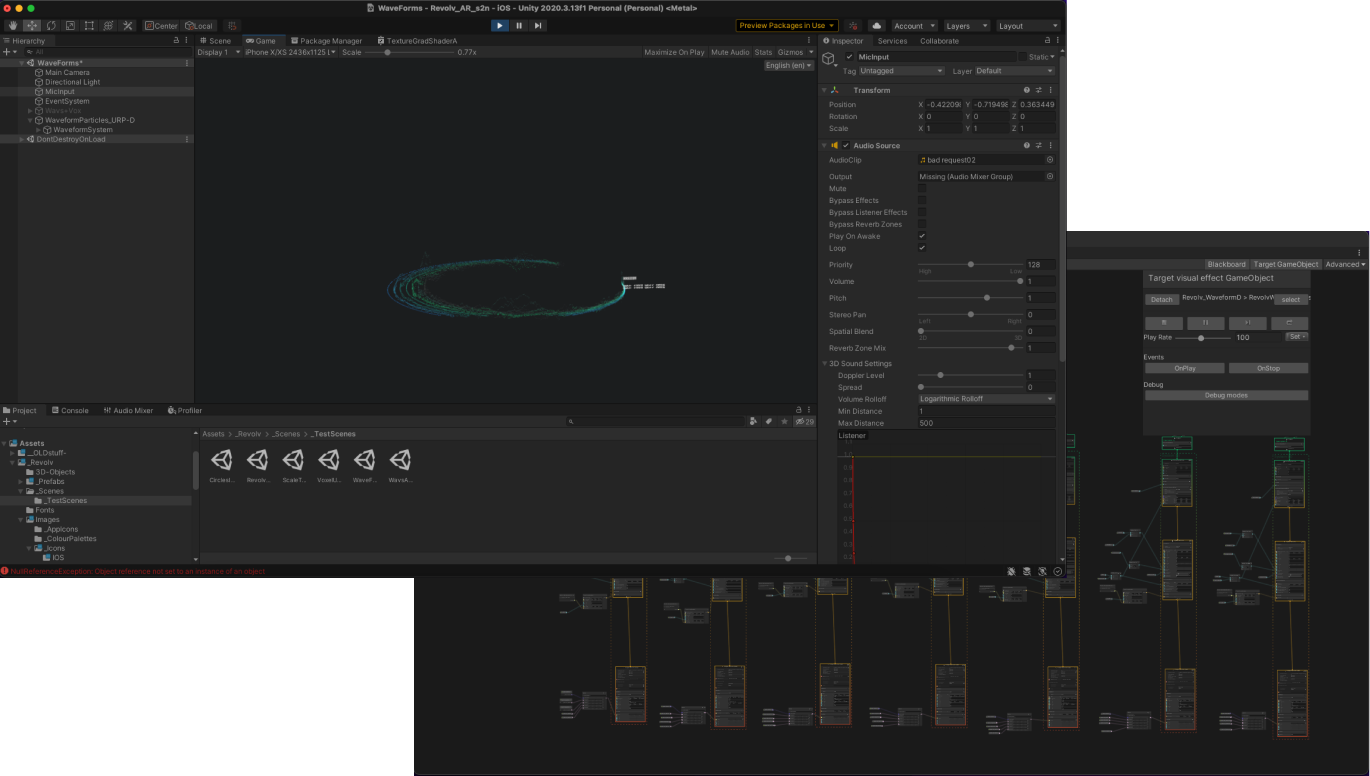Viewport: 1370px width, 776px height.
Task: Open the Account dropdown
Action: (x=914, y=26)
